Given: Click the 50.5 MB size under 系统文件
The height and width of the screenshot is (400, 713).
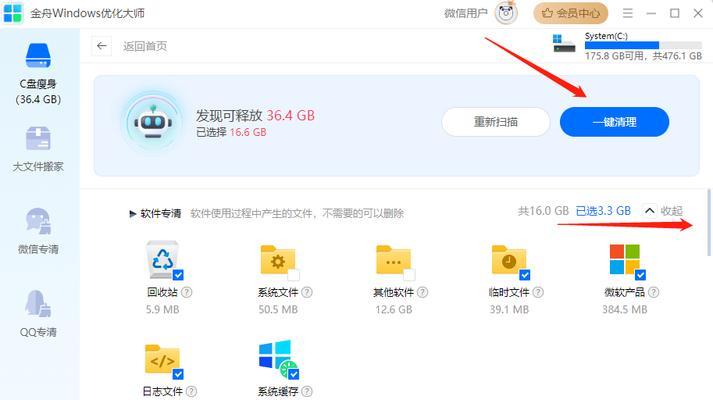Looking at the screenshot, I should pyautogui.click(x=278, y=310).
